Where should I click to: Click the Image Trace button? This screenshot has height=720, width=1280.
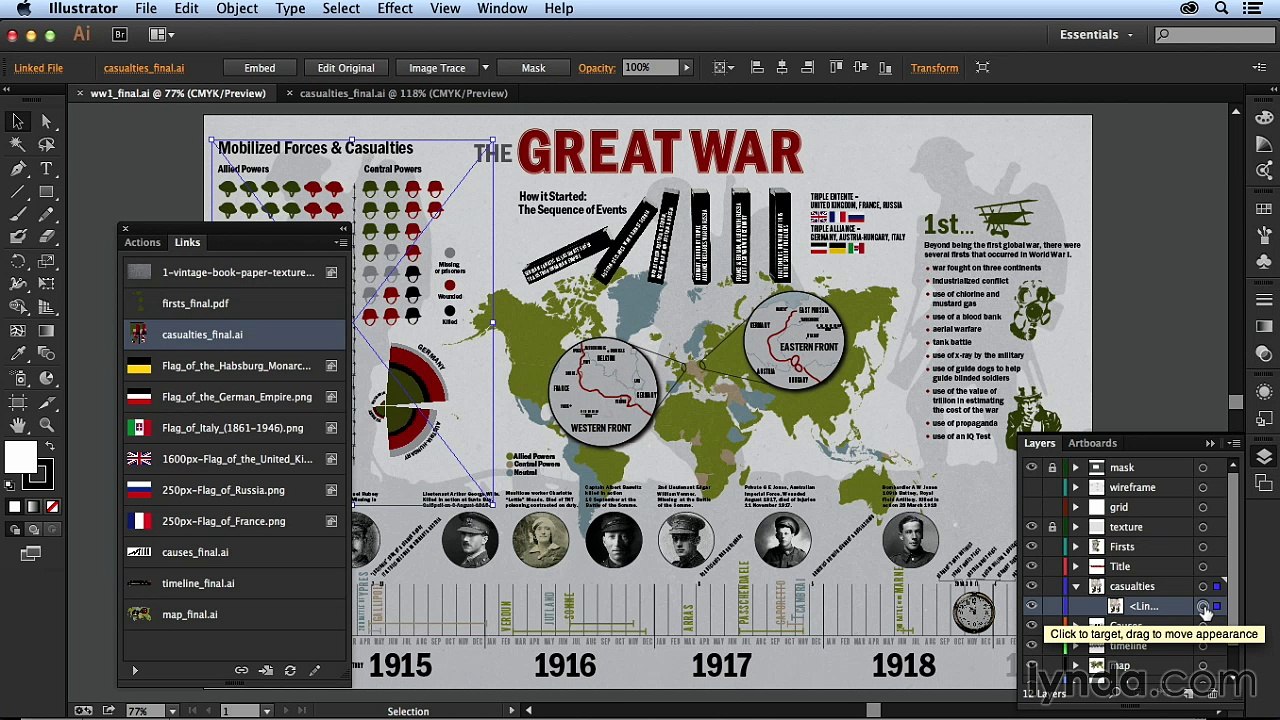point(437,68)
